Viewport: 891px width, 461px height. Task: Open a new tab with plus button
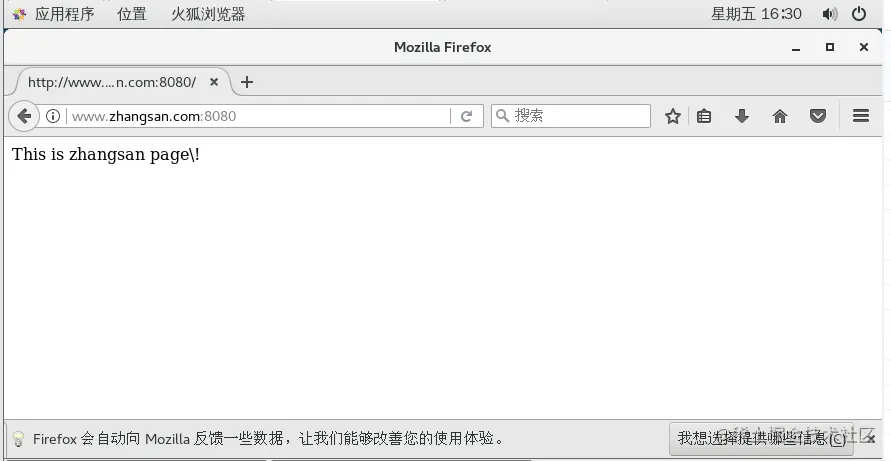(x=247, y=82)
